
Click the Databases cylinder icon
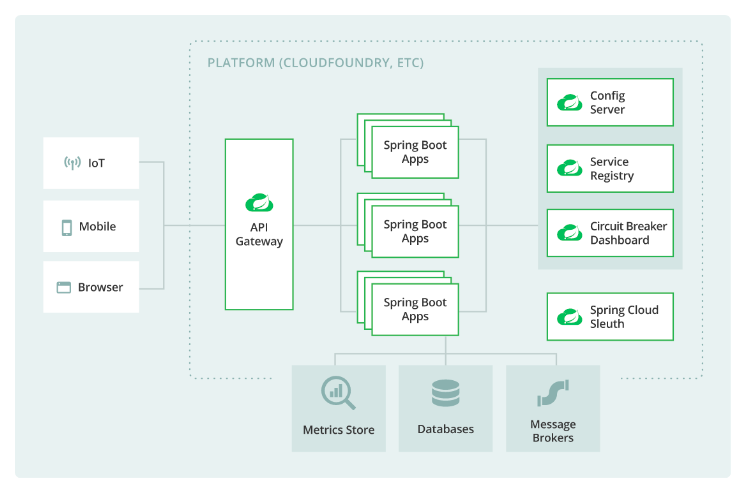[x=445, y=393]
